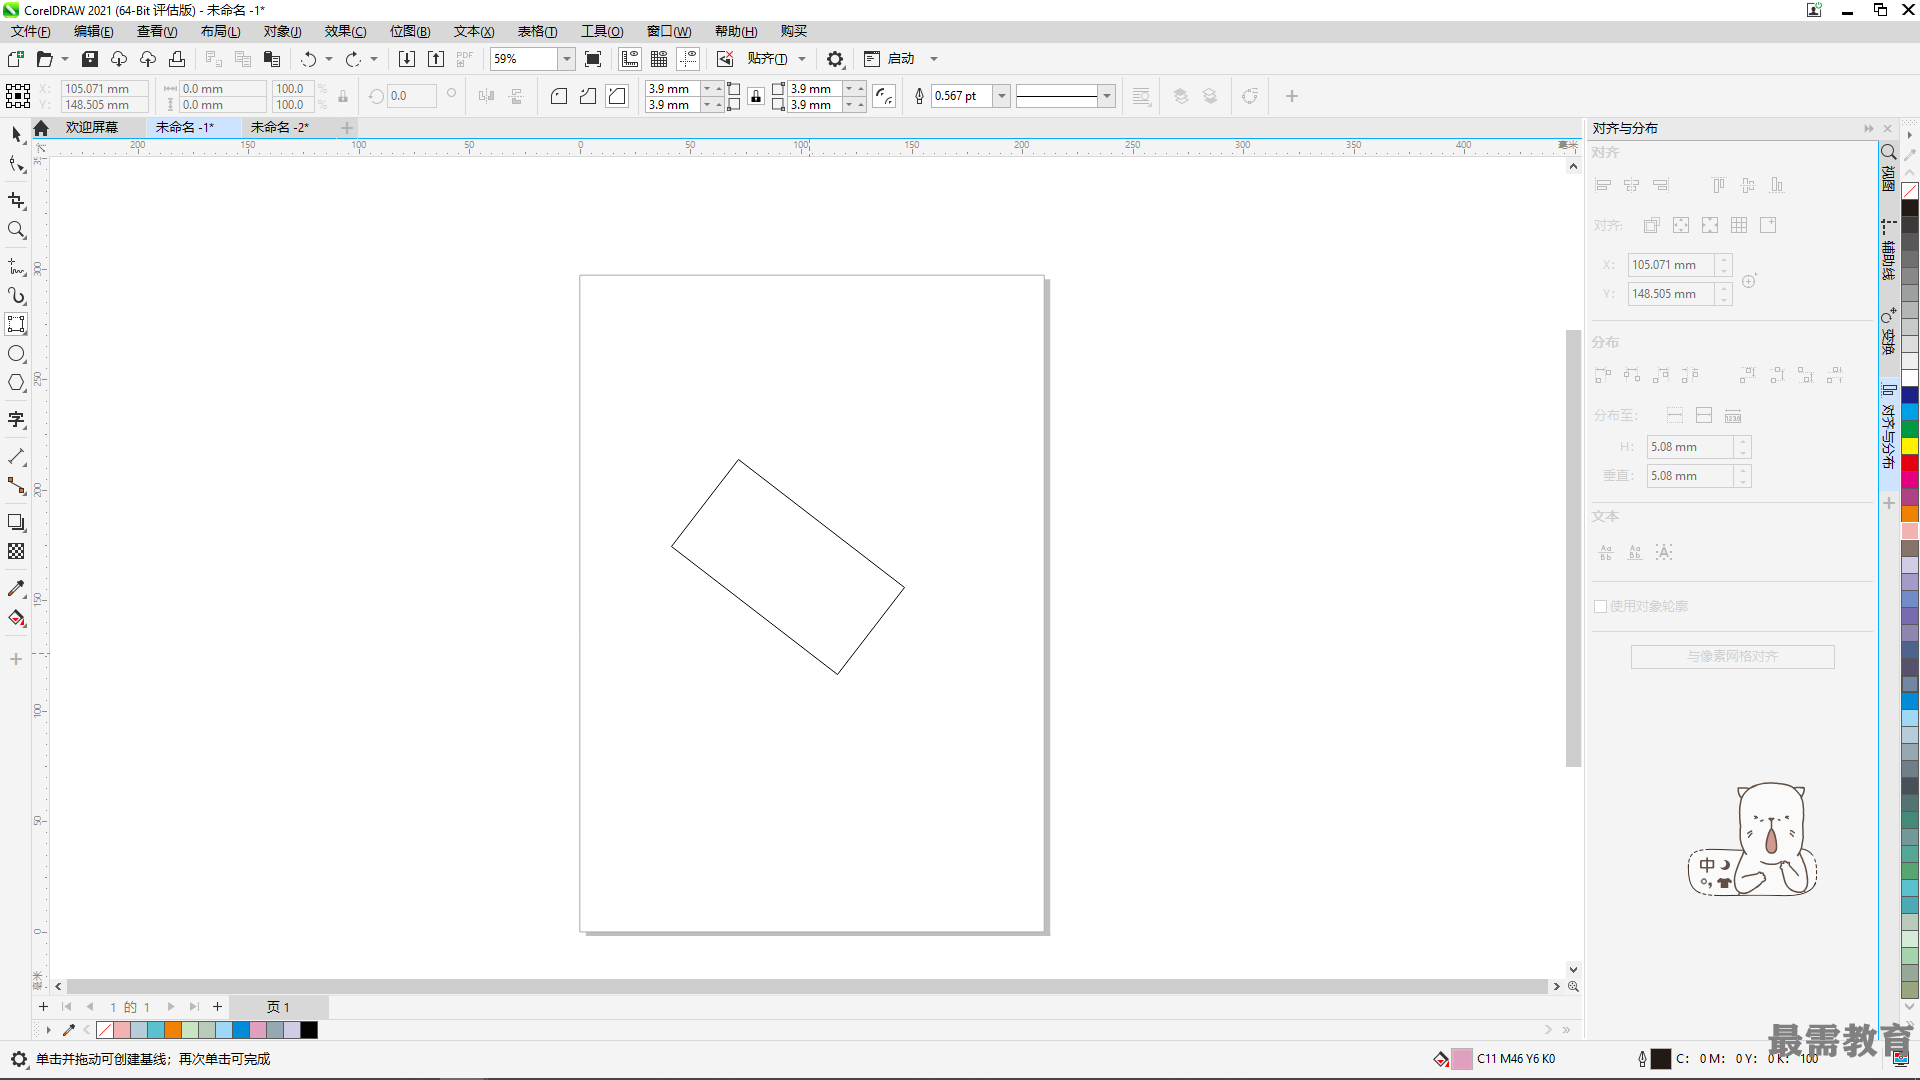Select the Ellipse tool
The image size is (1920, 1080).
[x=16, y=354]
